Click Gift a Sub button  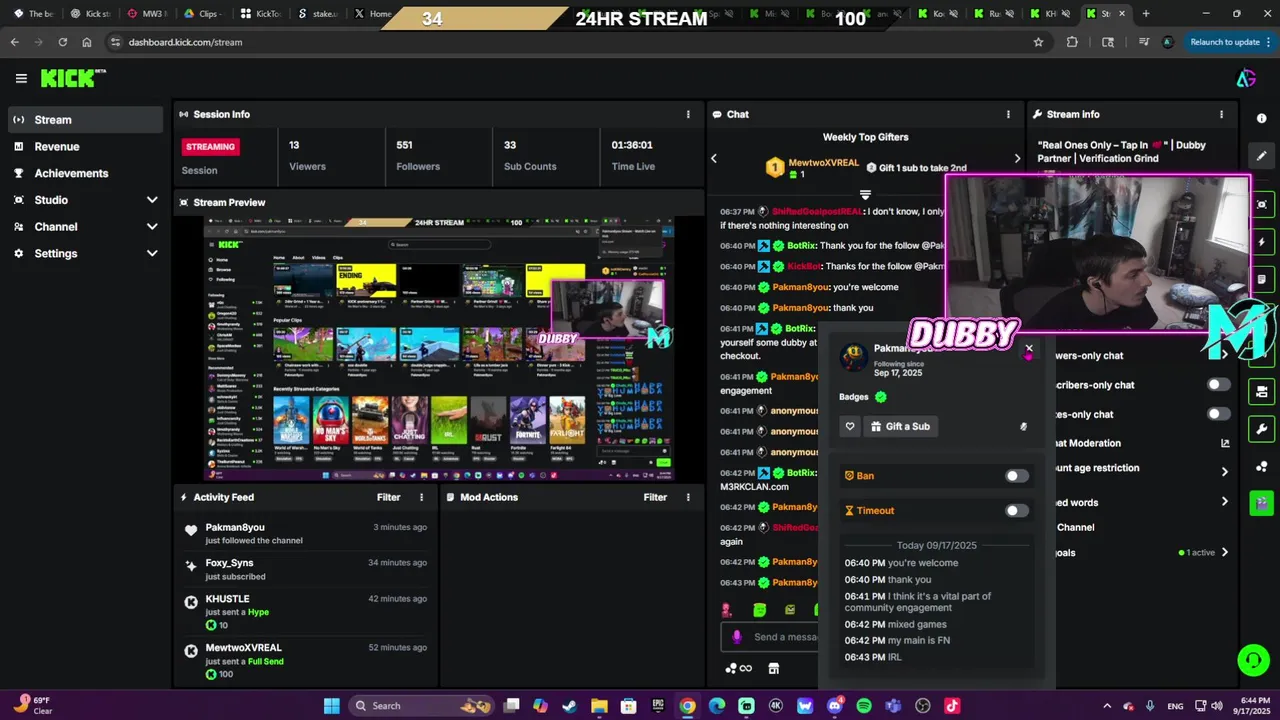coord(901,426)
